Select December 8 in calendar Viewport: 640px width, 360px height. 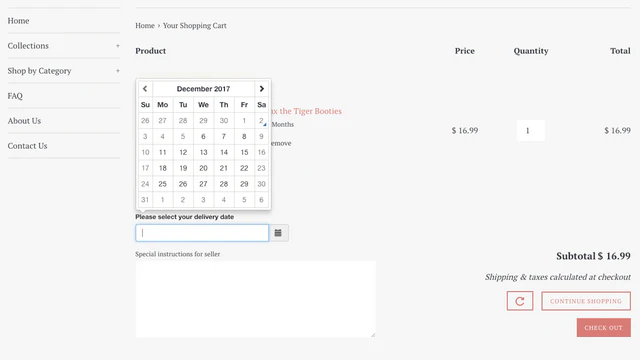coord(244,136)
